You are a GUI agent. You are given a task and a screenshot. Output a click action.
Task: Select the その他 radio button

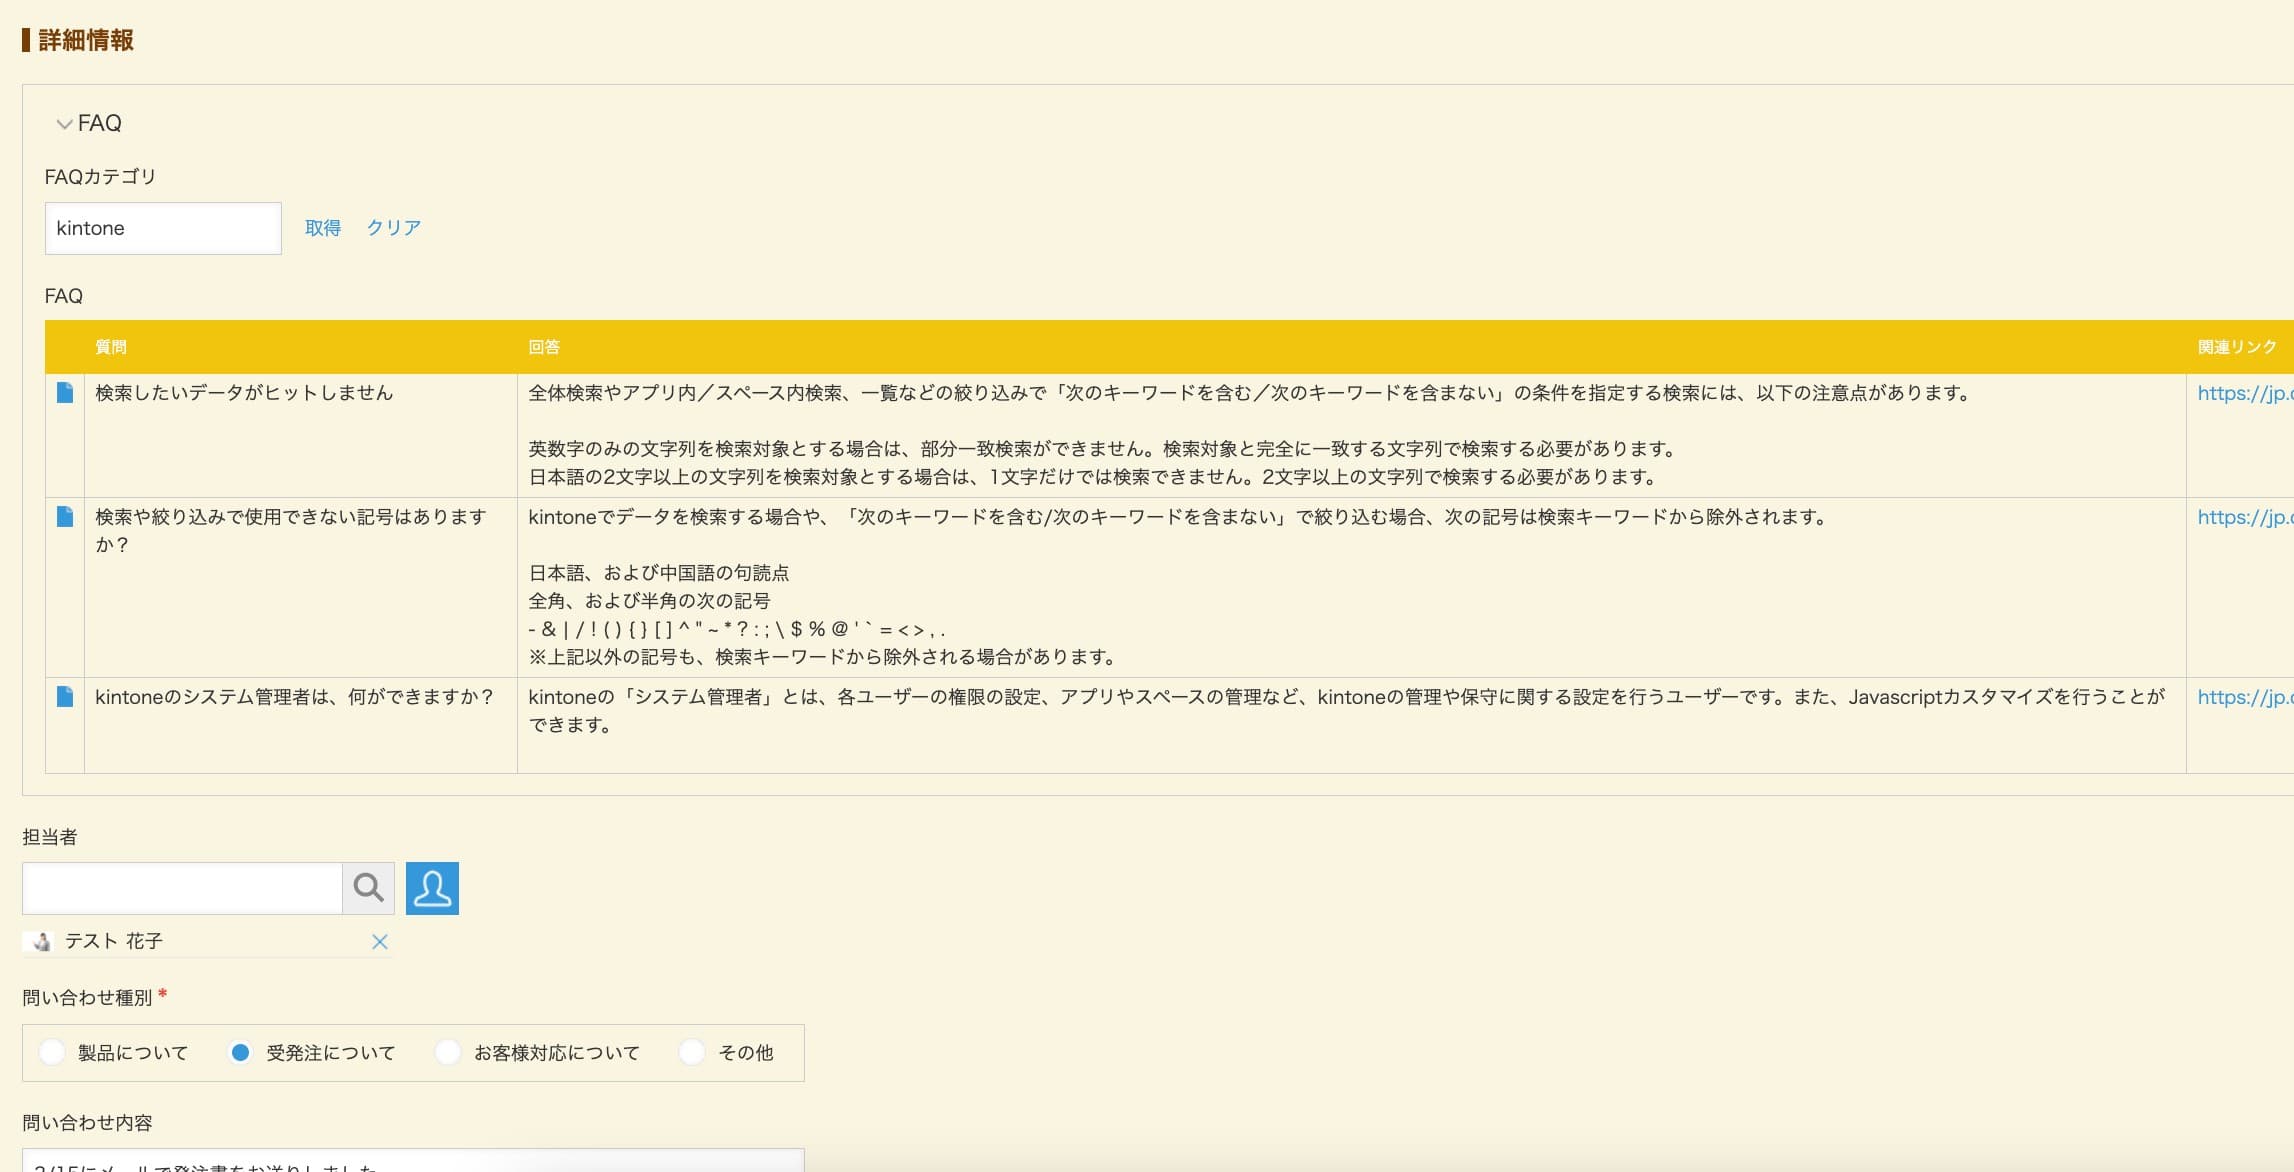[692, 1052]
